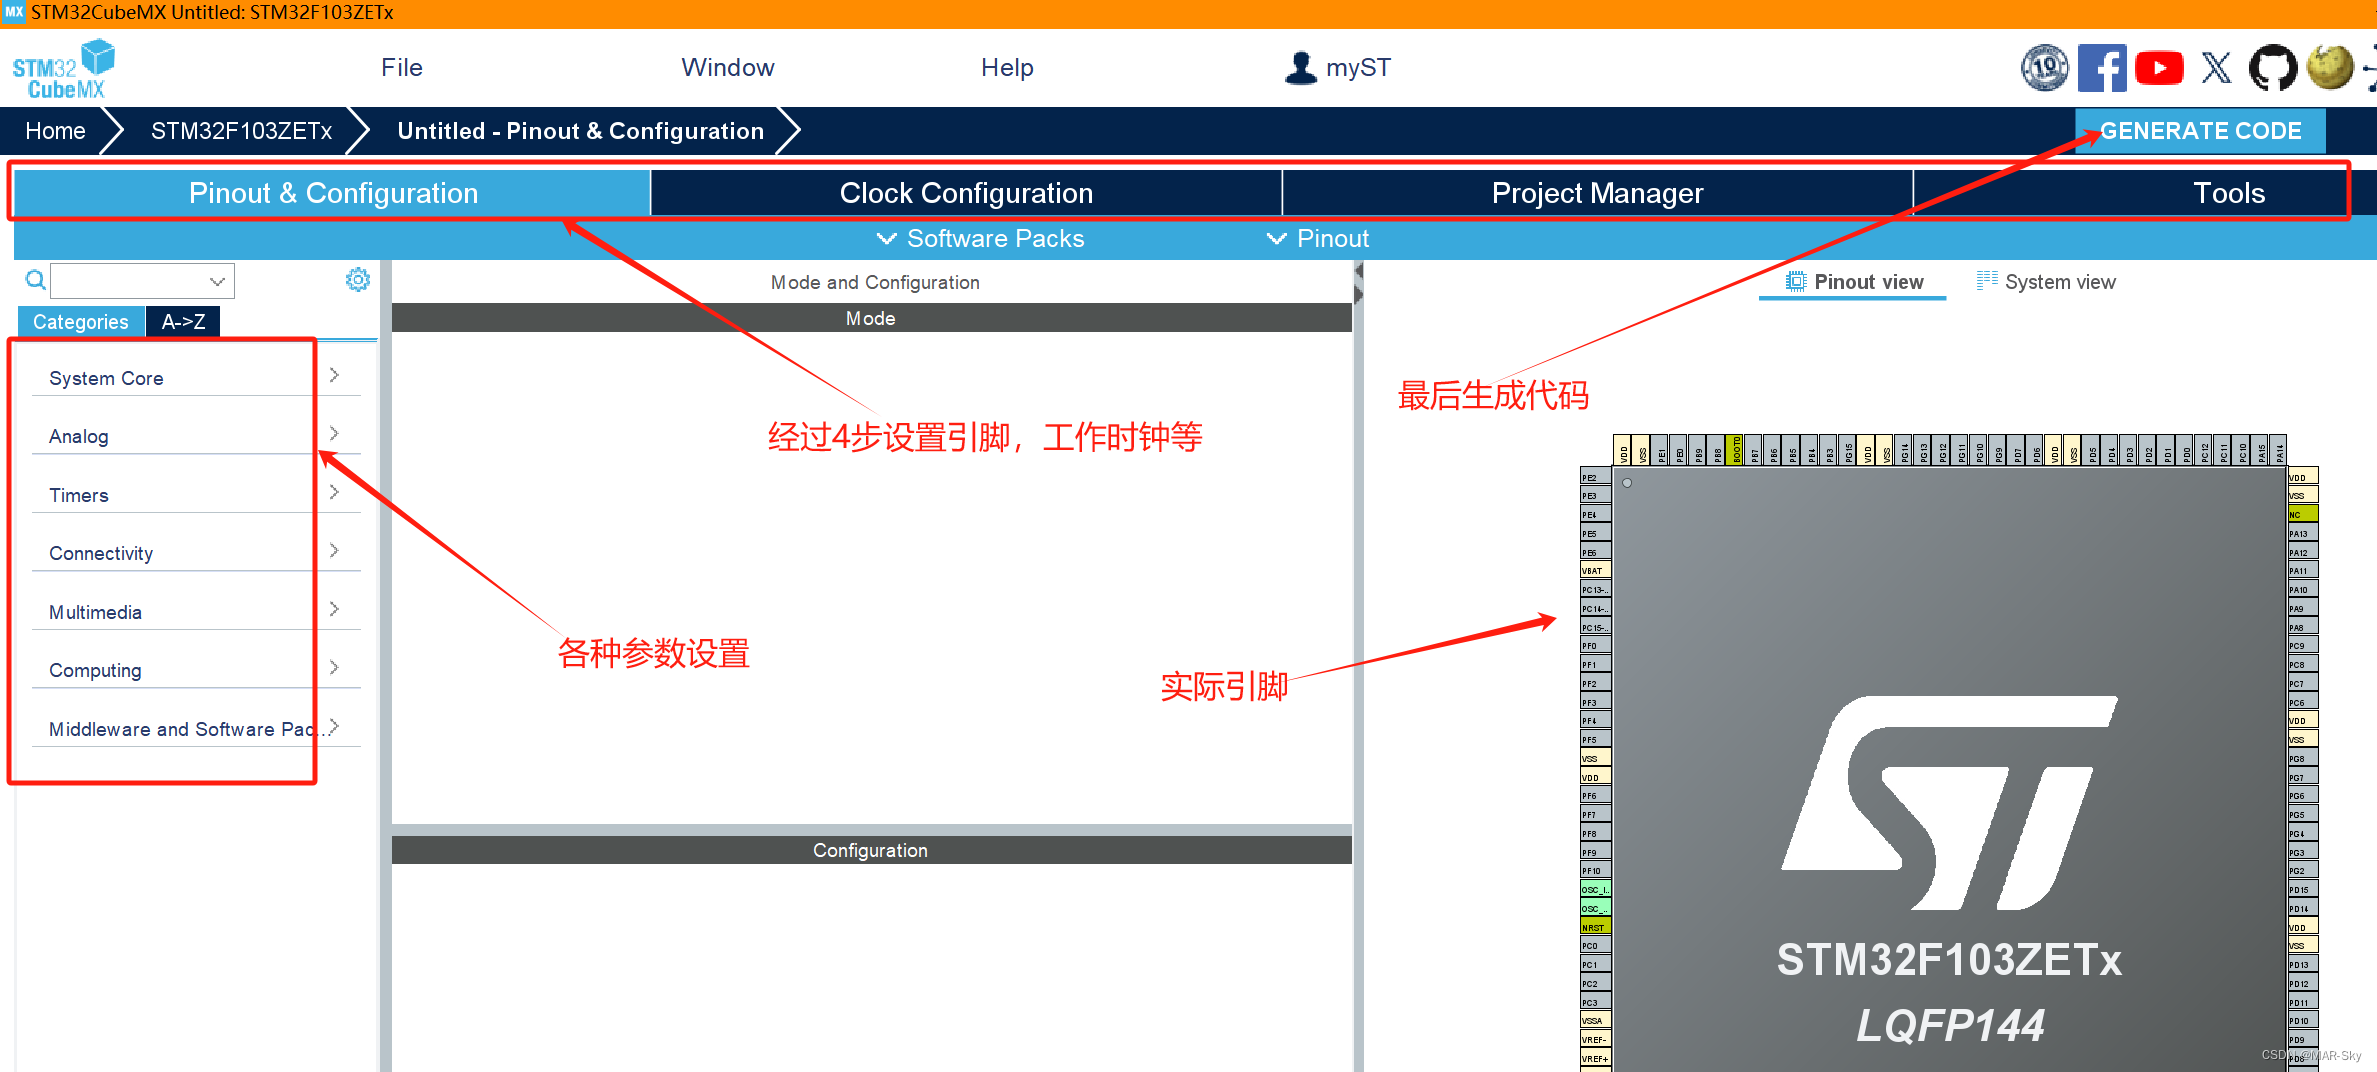Open the categories settings gear icon

[357, 279]
